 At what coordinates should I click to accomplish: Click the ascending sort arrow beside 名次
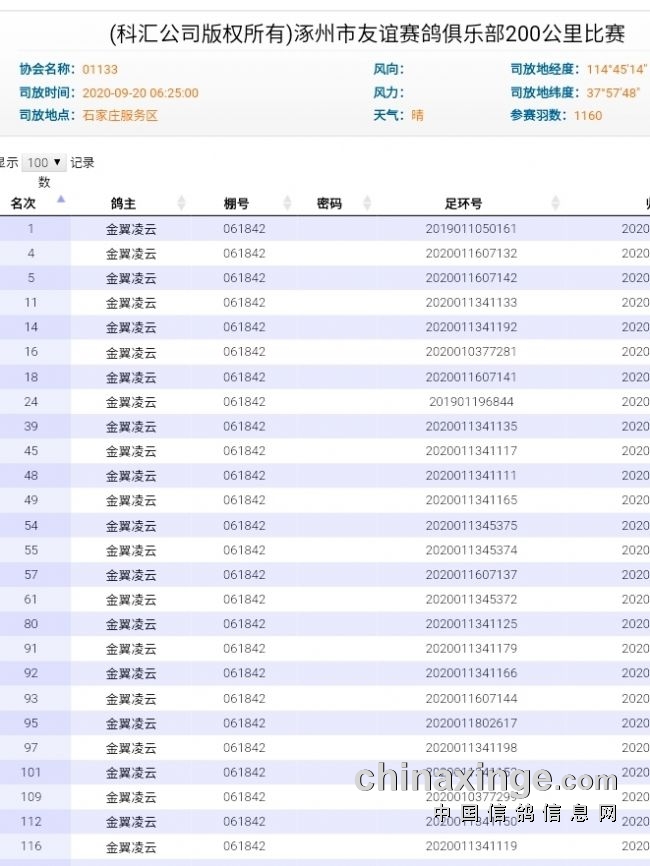pyautogui.click(x=61, y=200)
